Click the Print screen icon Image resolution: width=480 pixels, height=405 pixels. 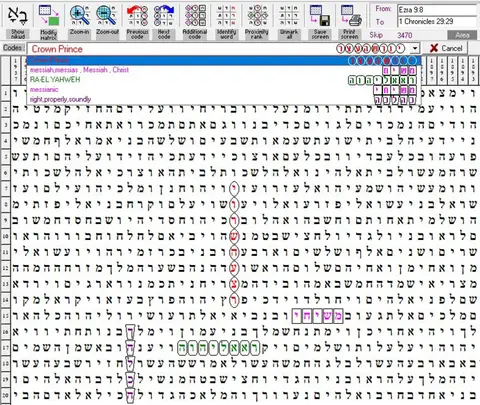[350, 16]
